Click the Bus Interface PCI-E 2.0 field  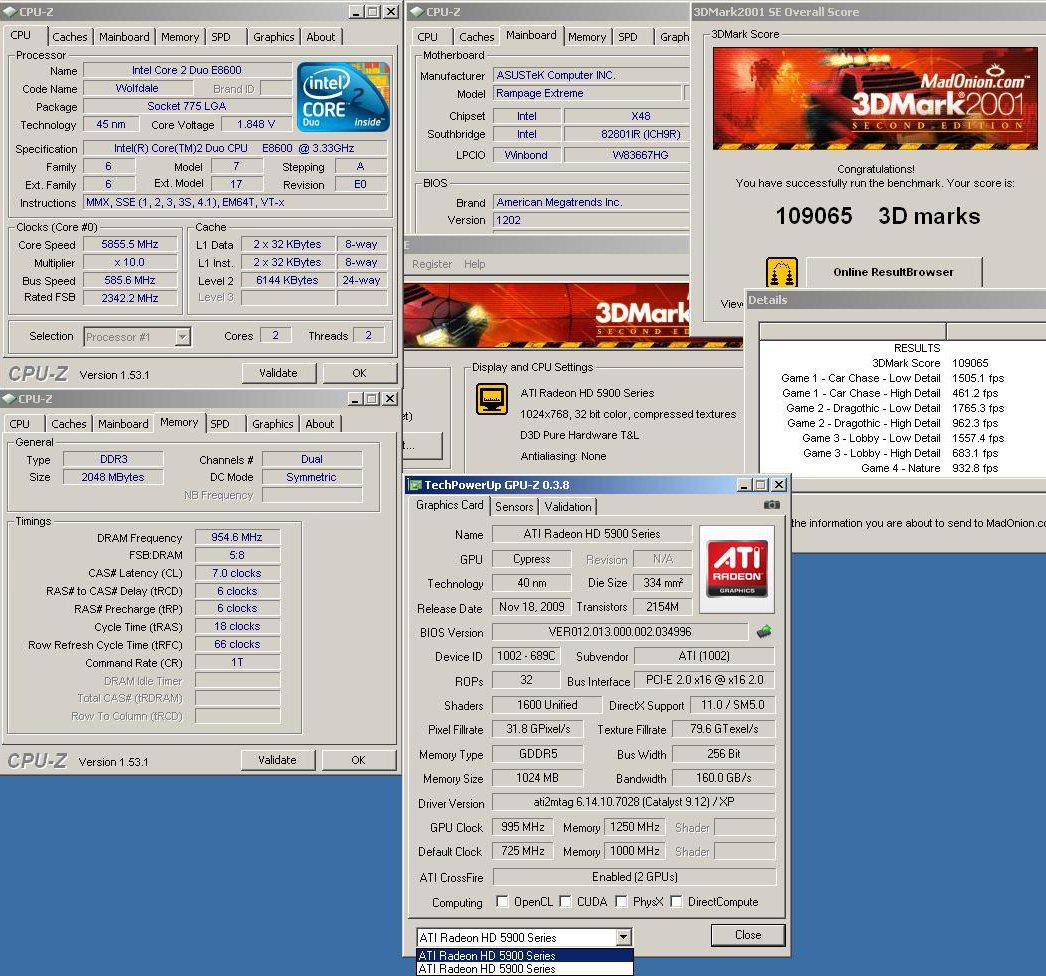click(x=704, y=680)
